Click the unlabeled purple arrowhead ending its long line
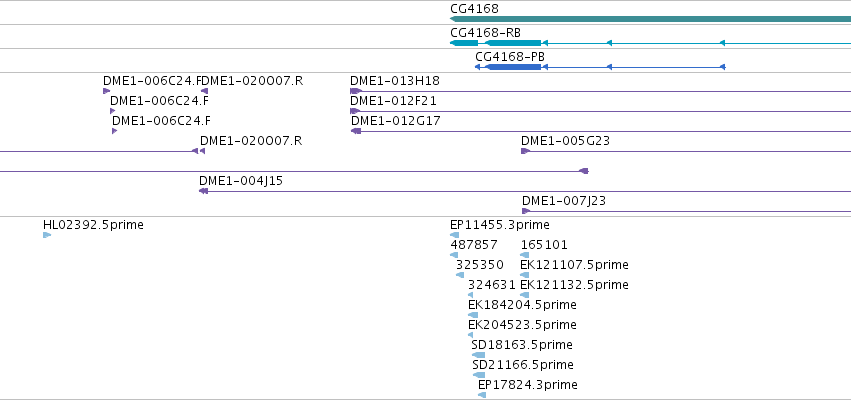851x400 pixels. pos(584,172)
